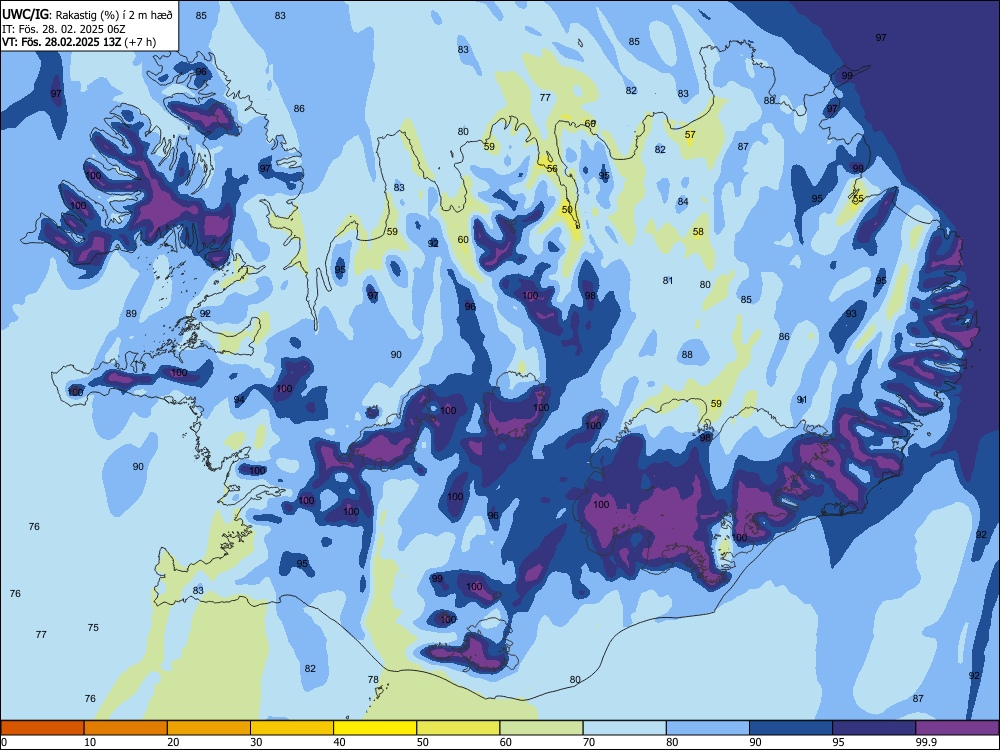Click the map value '57' in the northeast
1000x750 pixels.
tap(690, 135)
